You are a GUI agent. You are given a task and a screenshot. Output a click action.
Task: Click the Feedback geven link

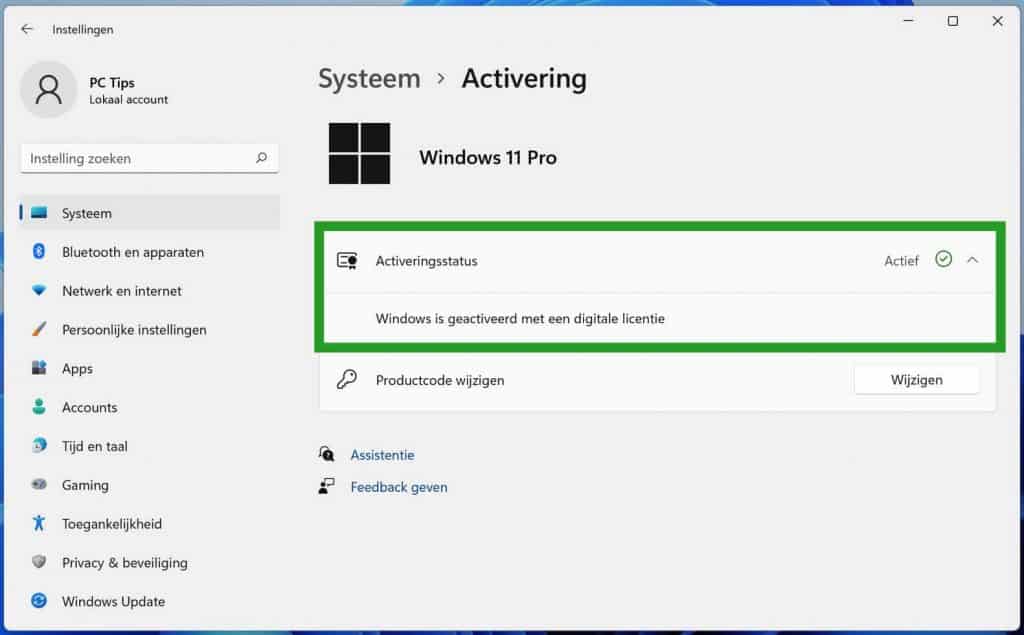pyautogui.click(x=399, y=487)
